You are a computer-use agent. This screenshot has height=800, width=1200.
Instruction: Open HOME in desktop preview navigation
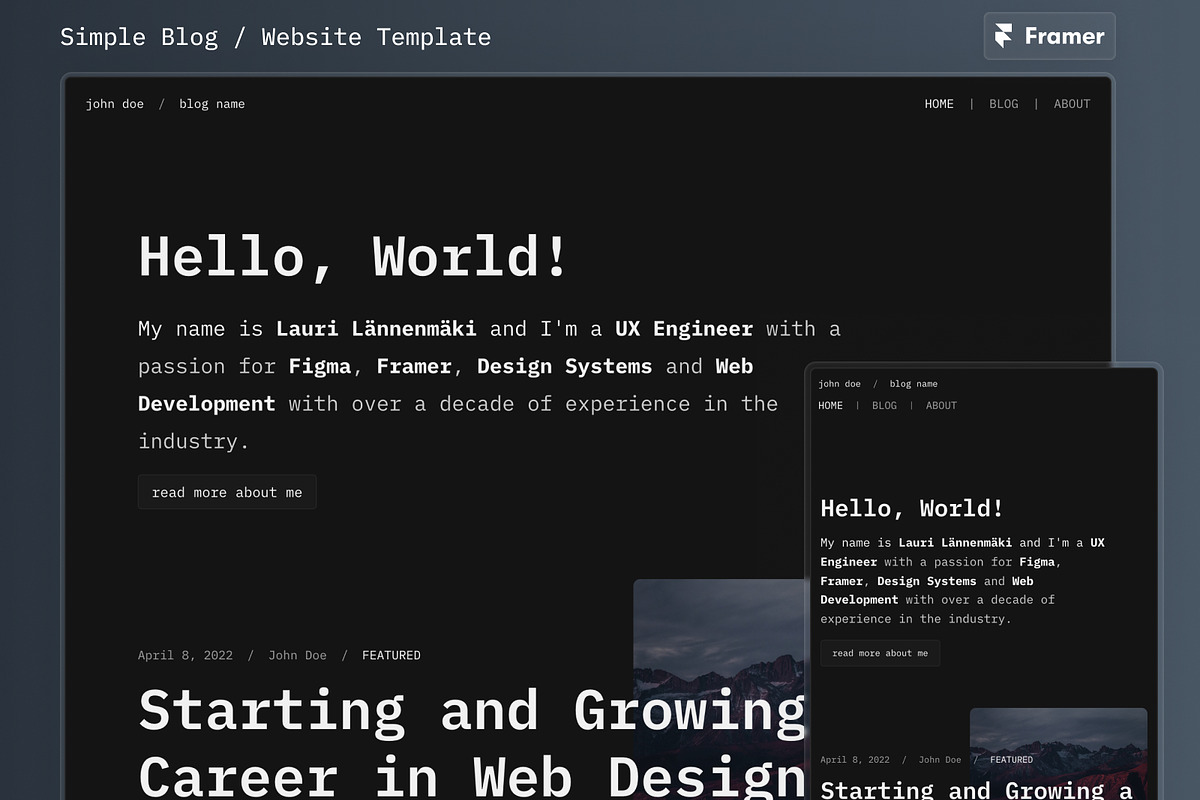[939, 104]
